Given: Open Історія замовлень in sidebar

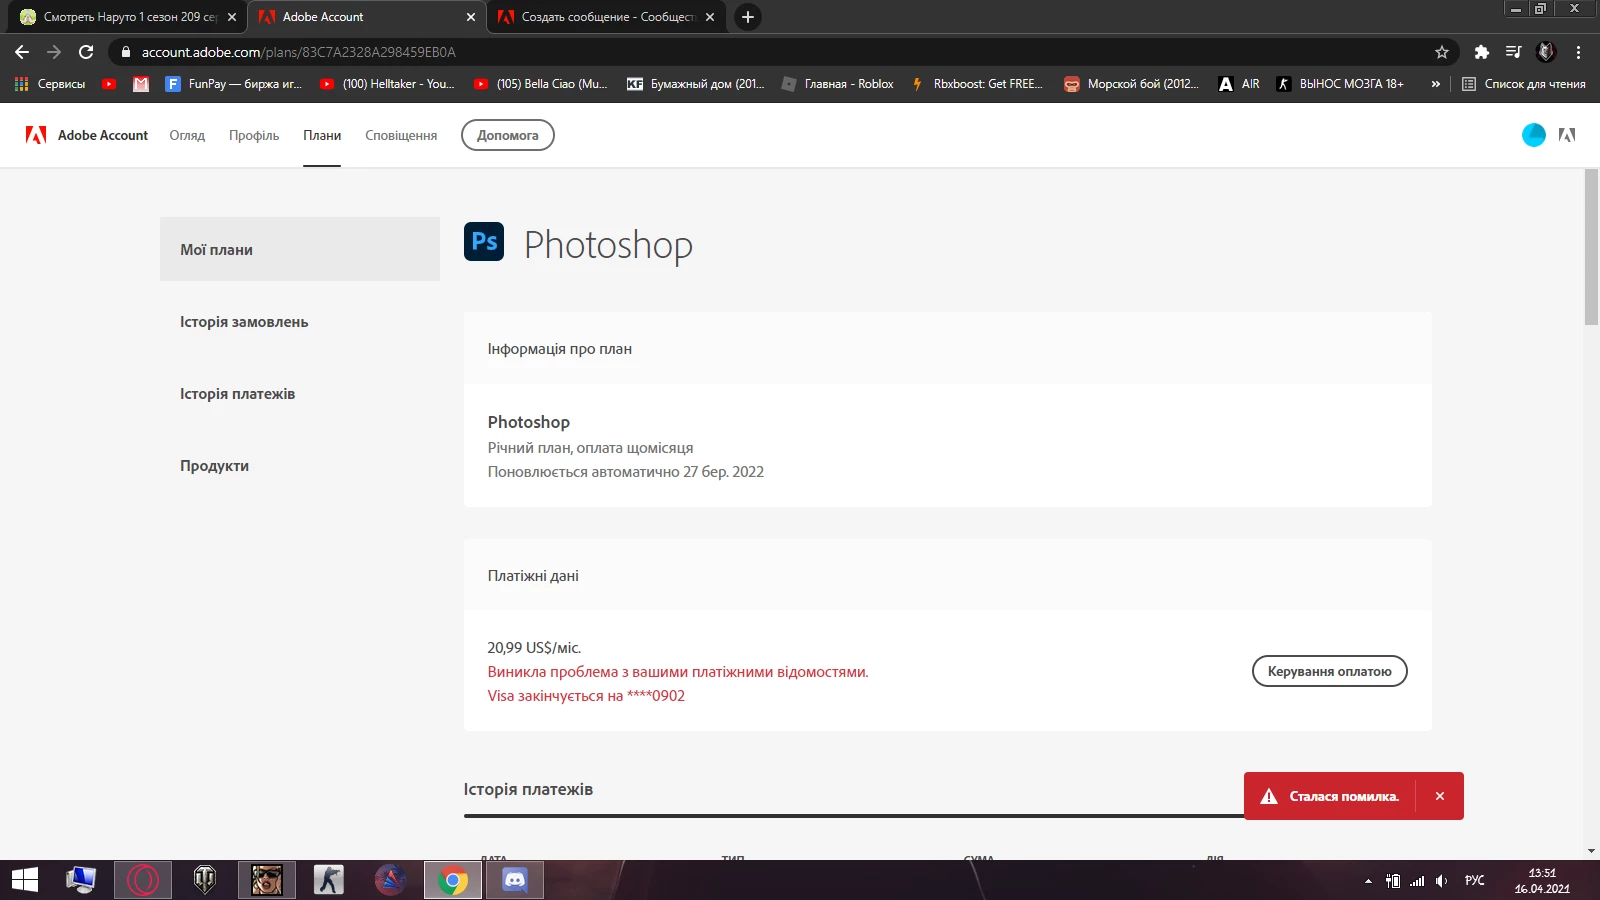Looking at the screenshot, I should click(x=244, y=322).
